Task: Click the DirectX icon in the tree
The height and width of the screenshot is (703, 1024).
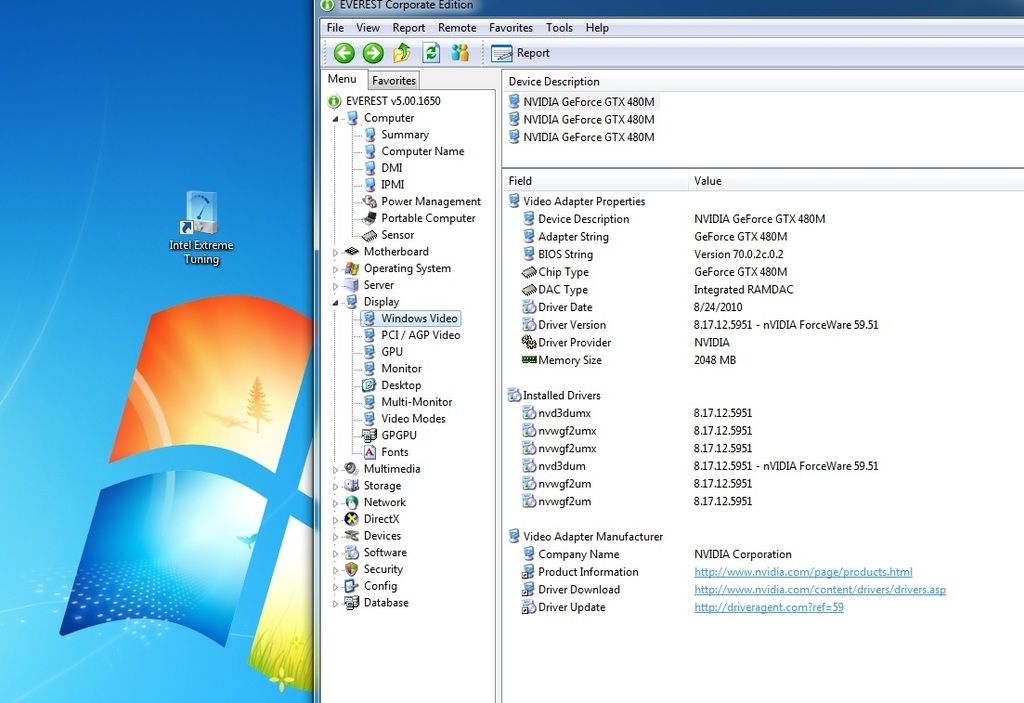Action: click(352, 519)
